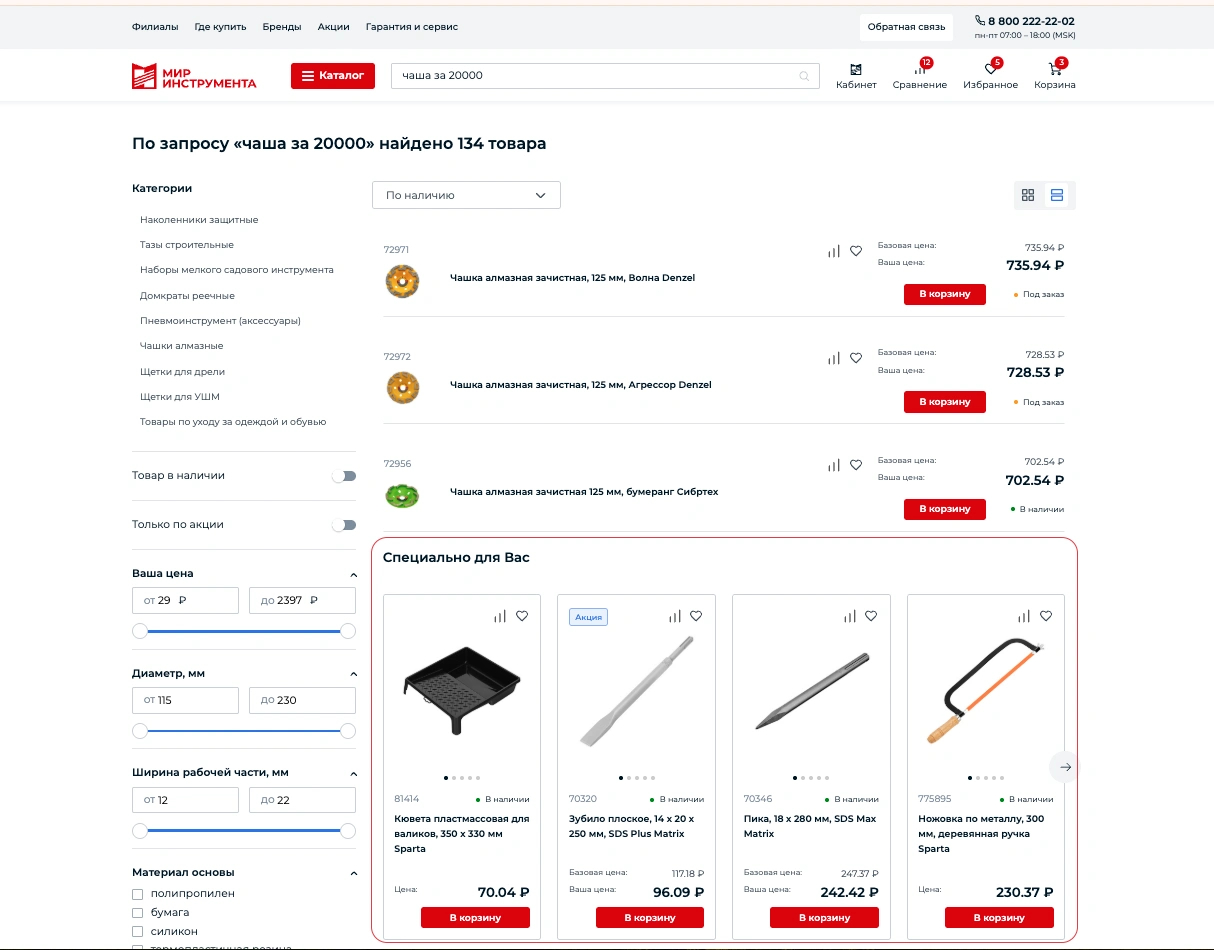Favorite the Пика SDS Max card
Screen dimensions: 1214x950
pyautogui.click(x=871, y=616)
